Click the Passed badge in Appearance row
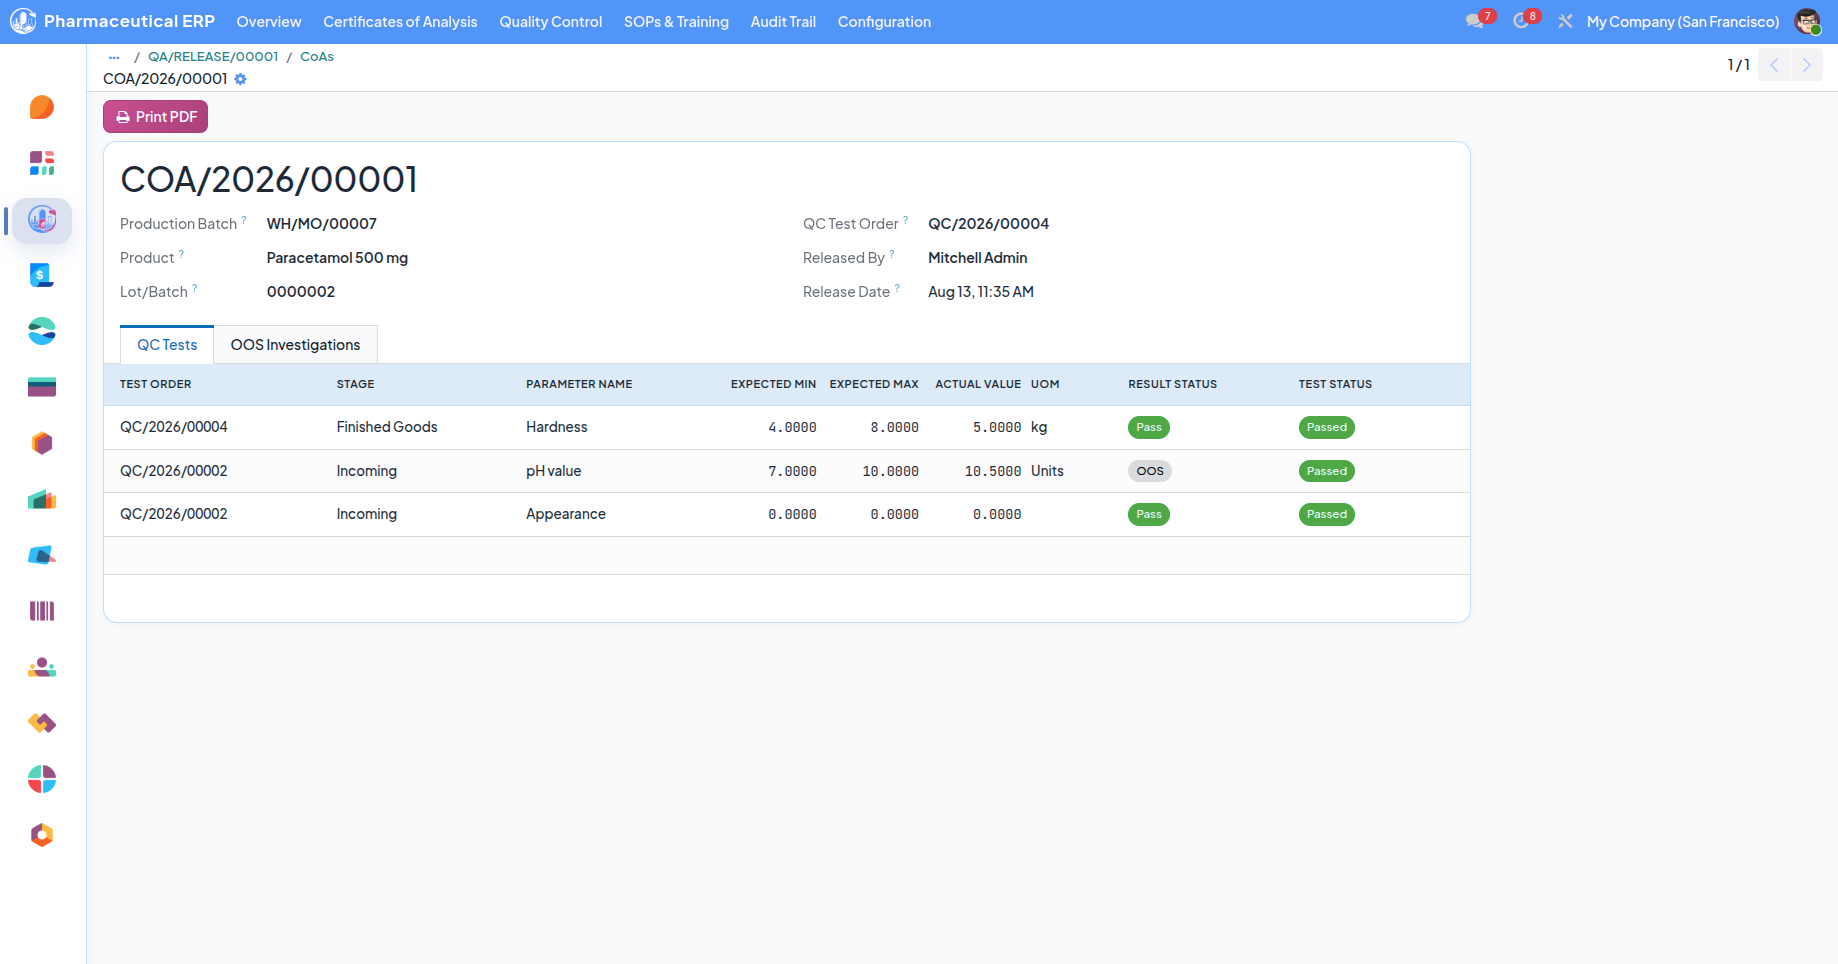This screenshot has height=964, width=1838. (x=1327, y=514)
